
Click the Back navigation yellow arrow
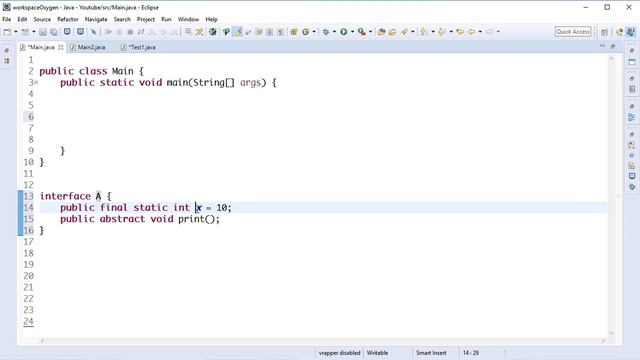(x=471, y=32)
